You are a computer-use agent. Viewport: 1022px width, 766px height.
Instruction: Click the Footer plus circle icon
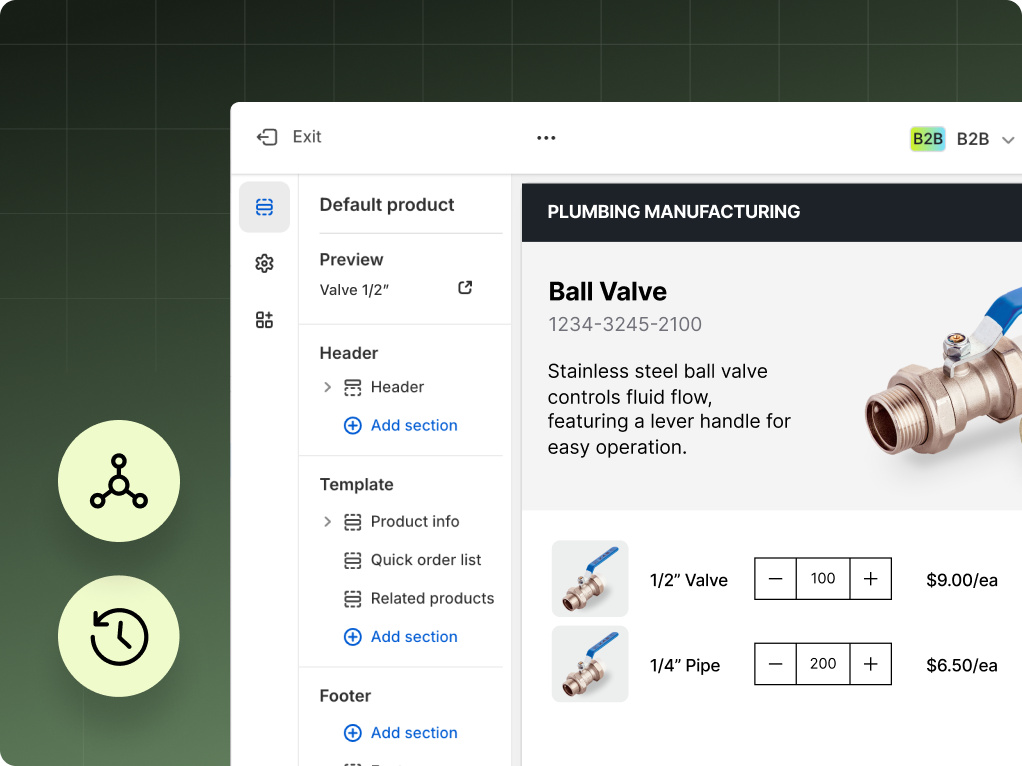click(353, 733)
